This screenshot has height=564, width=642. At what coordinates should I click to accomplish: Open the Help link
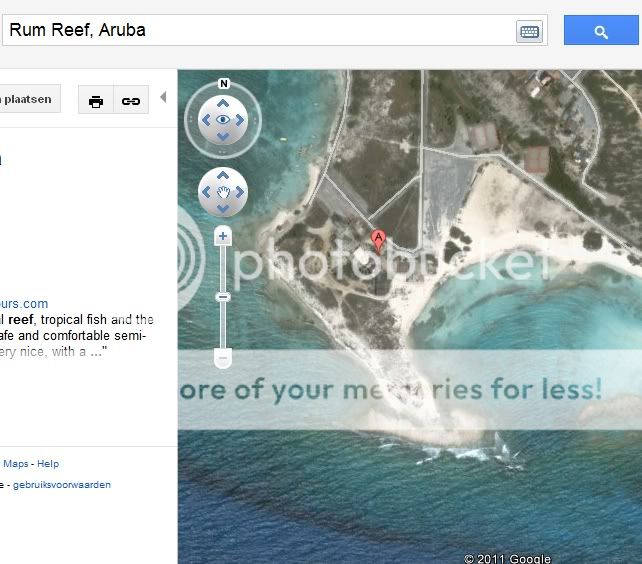click(x=48, y=464)
